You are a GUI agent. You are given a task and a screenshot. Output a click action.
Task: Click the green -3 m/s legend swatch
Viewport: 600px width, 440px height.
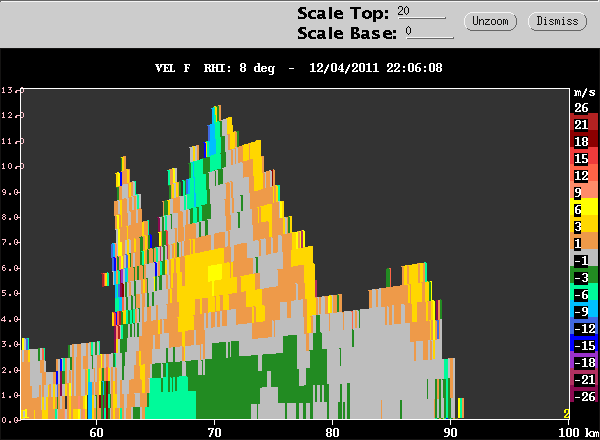(581, 277)
